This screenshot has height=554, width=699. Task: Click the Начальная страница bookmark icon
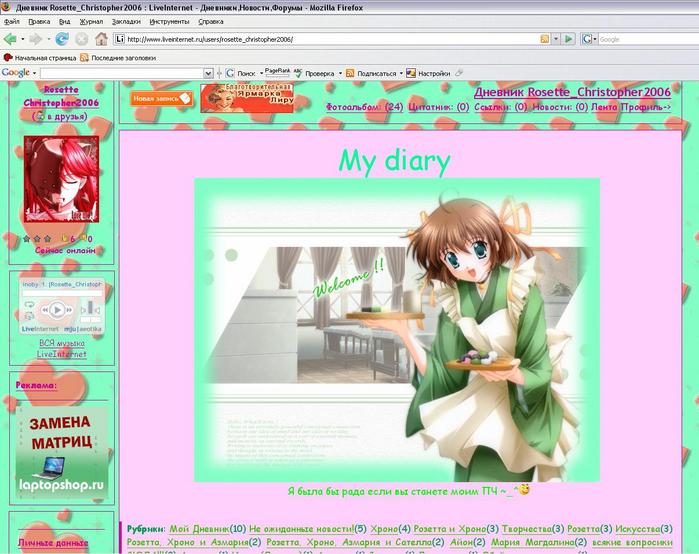(8, 57)
